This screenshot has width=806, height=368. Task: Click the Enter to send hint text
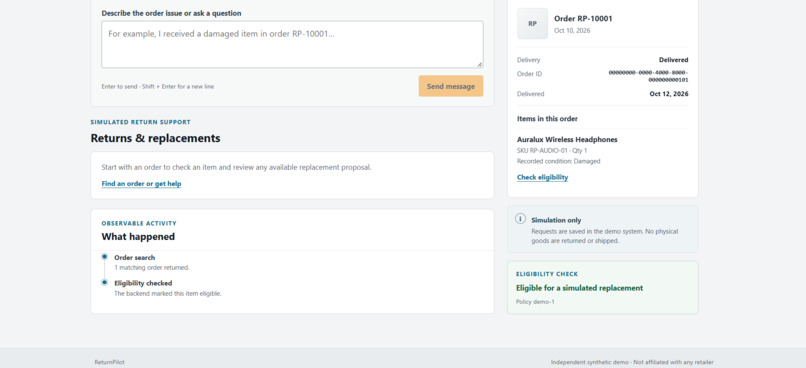[158, 86]
